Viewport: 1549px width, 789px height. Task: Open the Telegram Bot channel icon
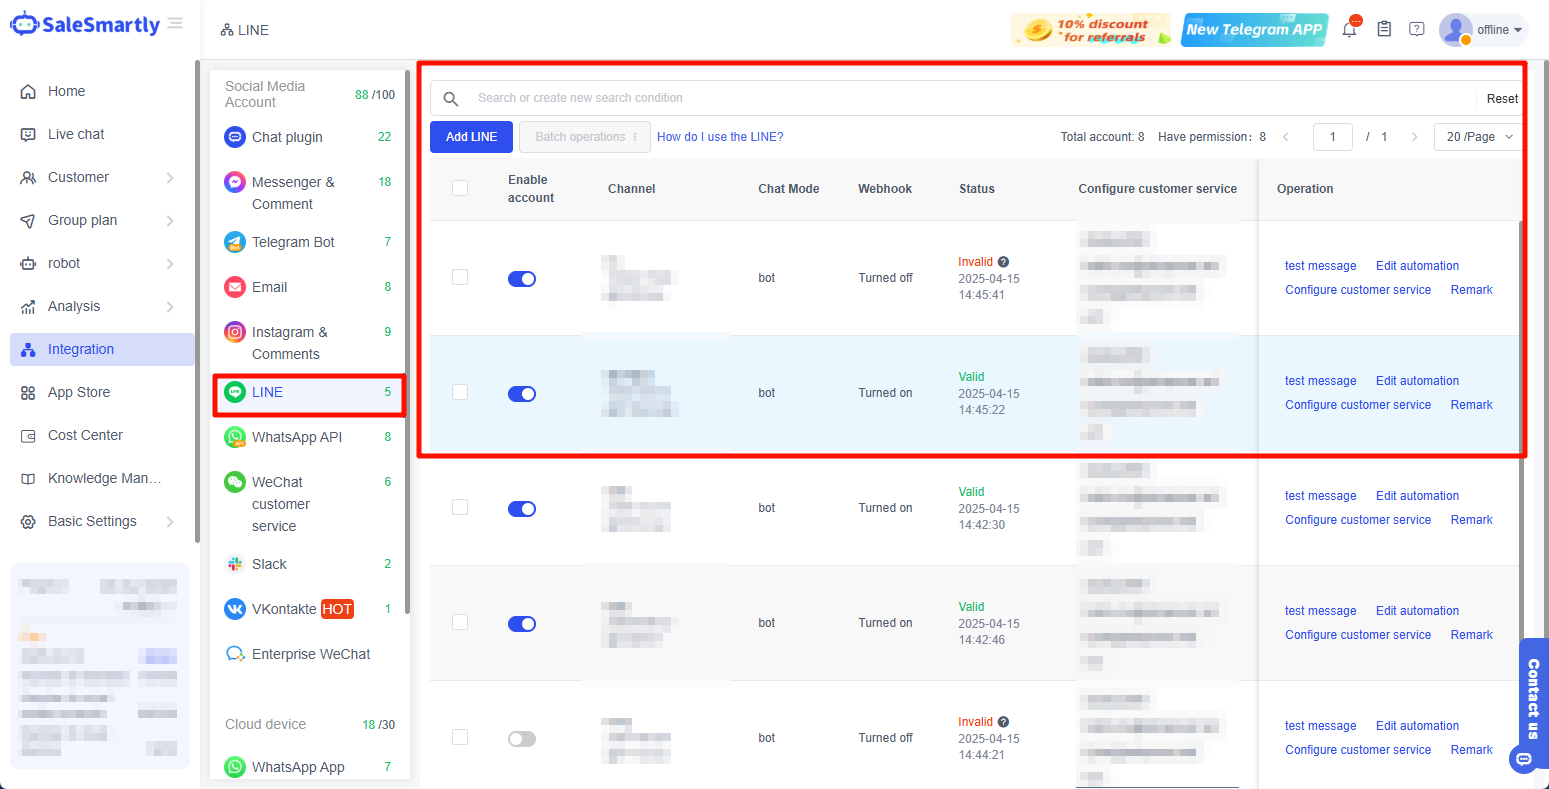(235, 242)
